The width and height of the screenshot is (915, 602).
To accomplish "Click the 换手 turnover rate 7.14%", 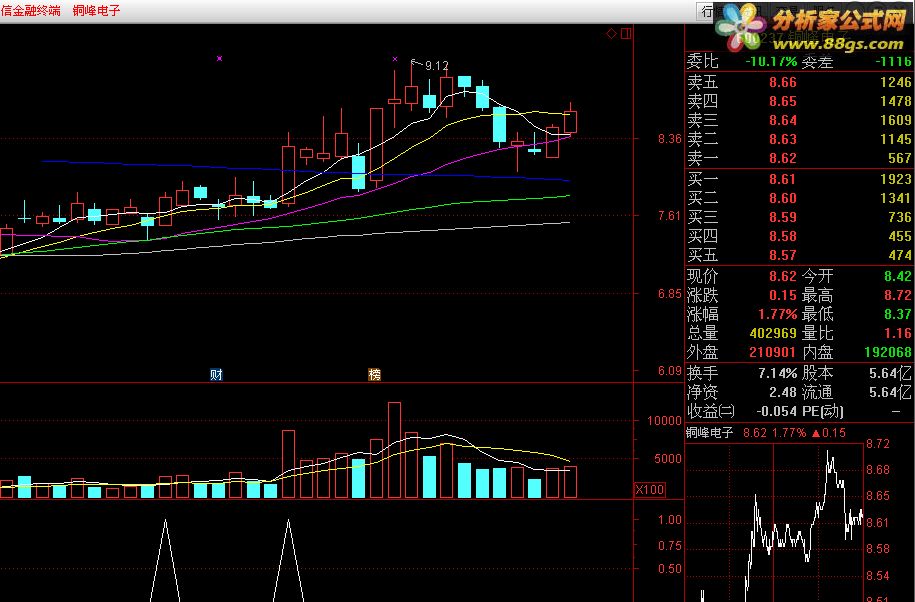I will tap(777, 373).
